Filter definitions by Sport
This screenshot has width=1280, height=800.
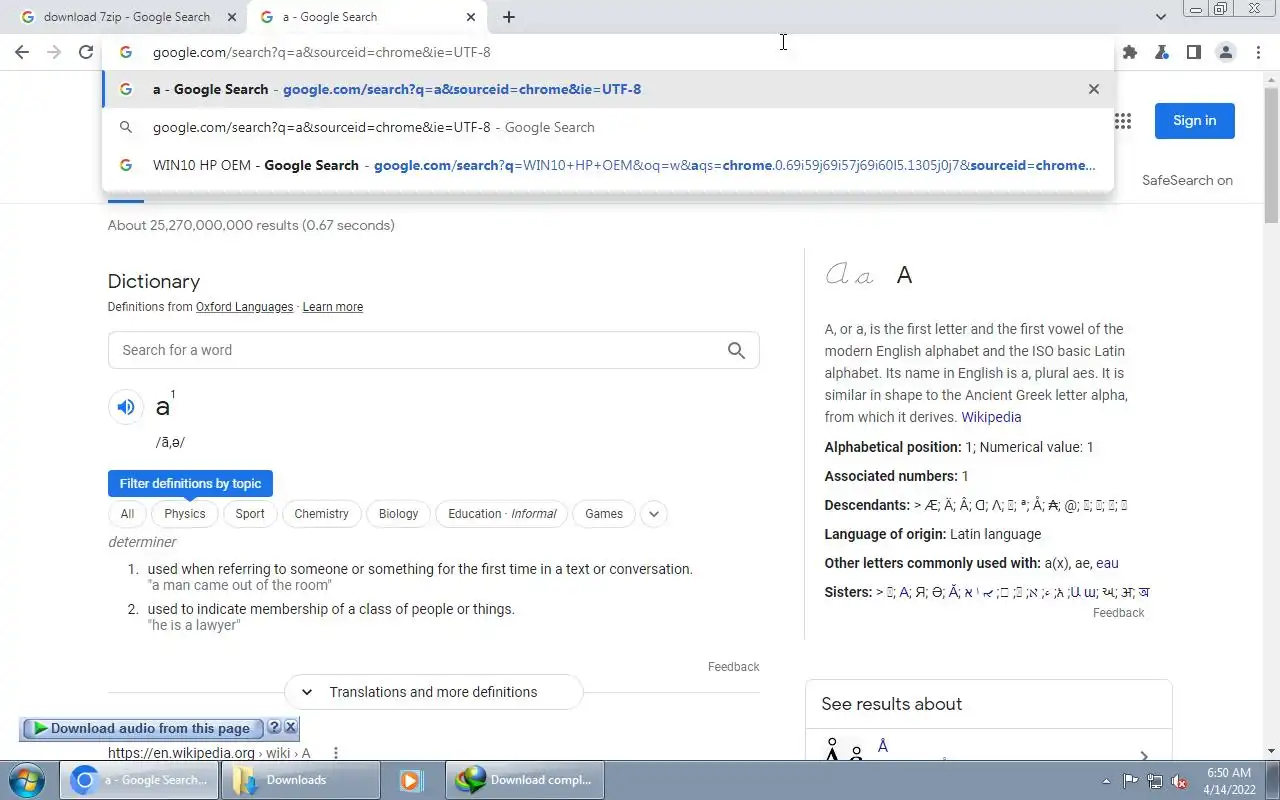tap(250, 514)
